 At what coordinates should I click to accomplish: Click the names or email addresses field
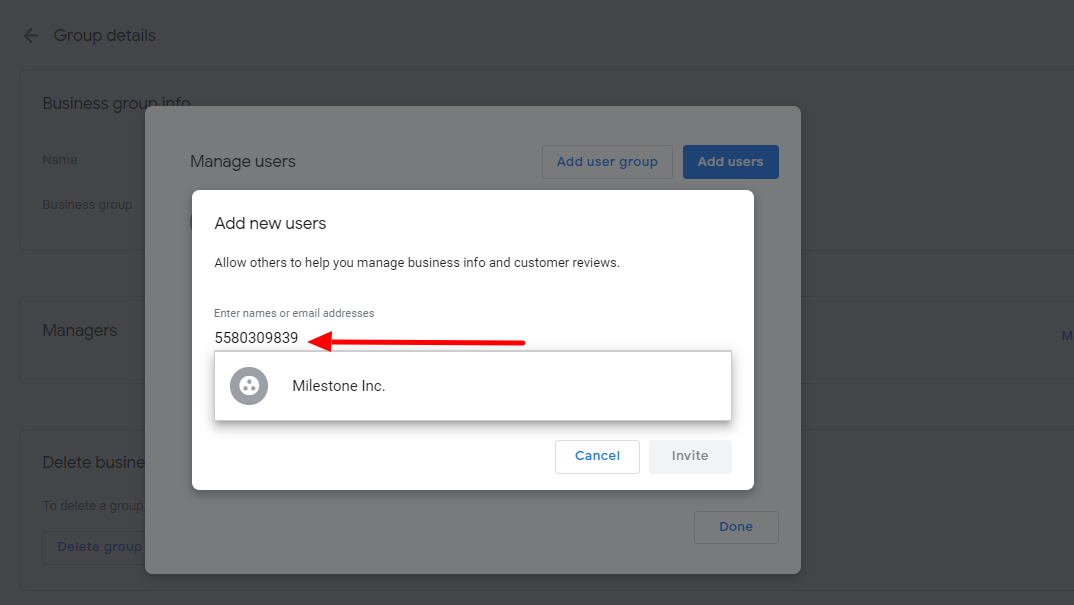[x=473, y=338]
